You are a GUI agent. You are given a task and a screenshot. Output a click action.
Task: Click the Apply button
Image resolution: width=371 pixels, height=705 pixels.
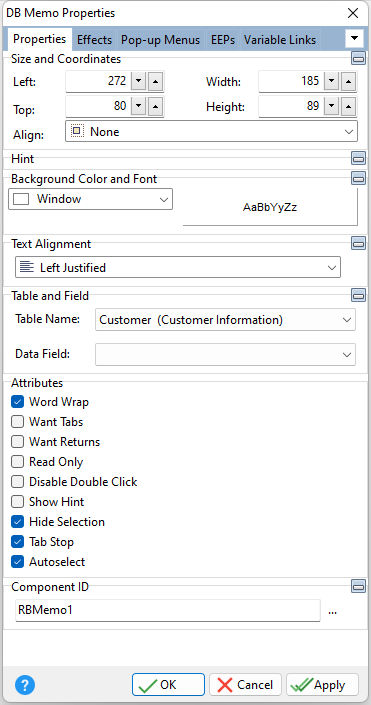pos(322,685)
